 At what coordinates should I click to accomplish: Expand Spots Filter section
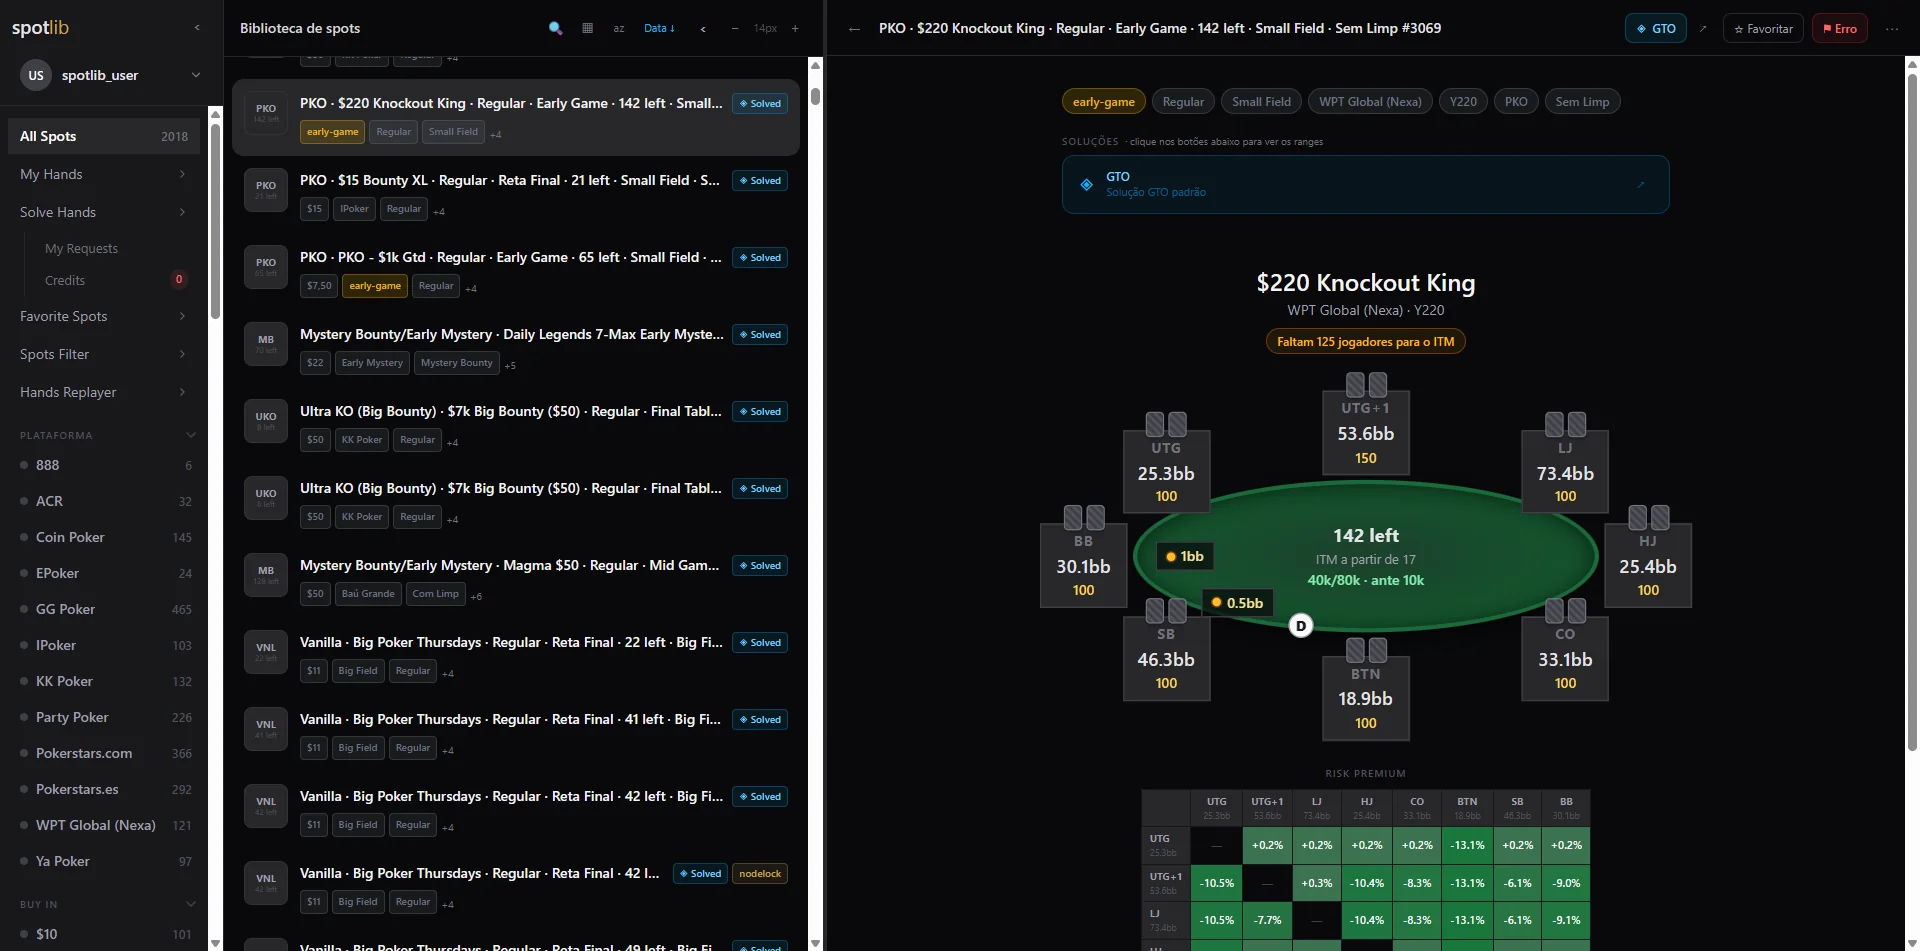point(104,354)
